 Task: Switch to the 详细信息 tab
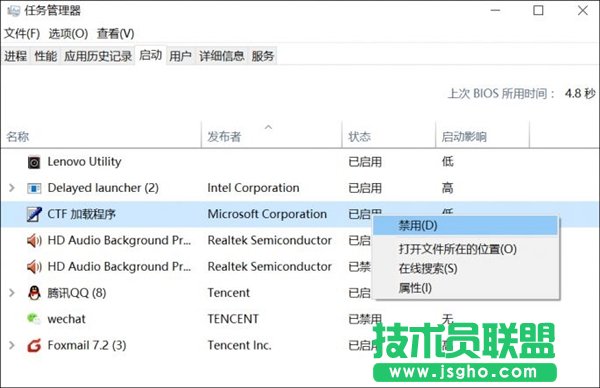pos(222,56)
